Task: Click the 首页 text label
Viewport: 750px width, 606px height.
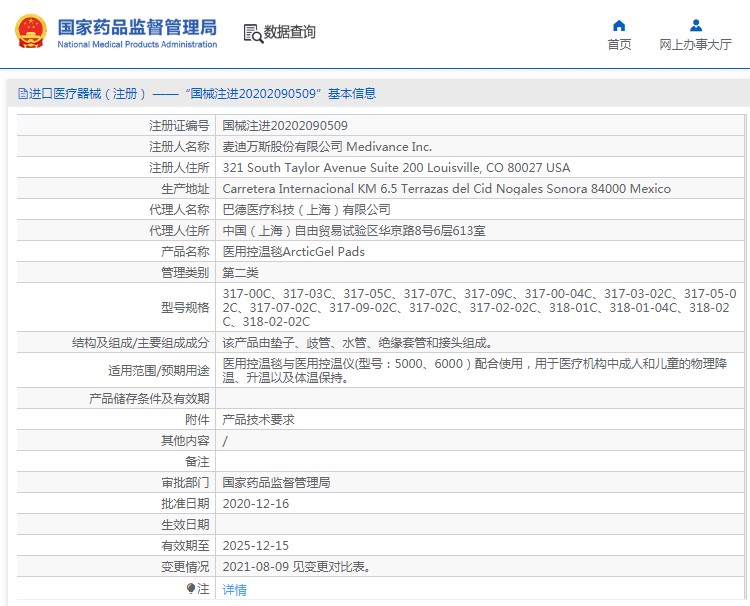Action: (619, 44)
